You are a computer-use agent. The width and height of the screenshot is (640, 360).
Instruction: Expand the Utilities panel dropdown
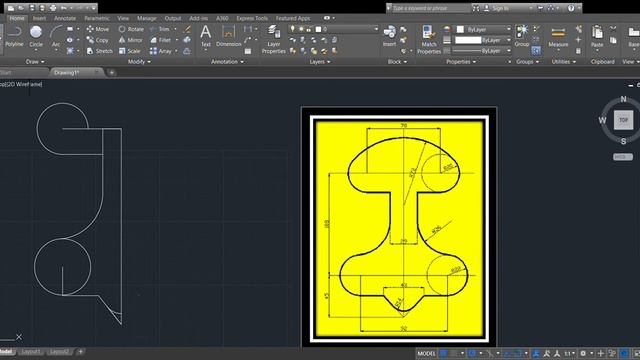[564, 62]
